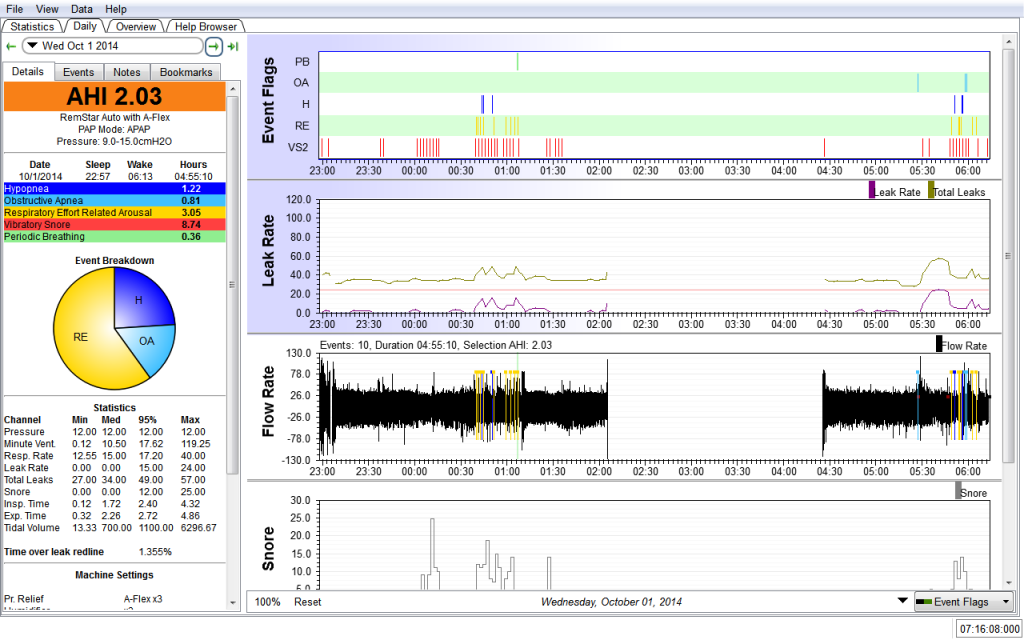Viewport: 1024px width, 640px height.
Task: Open the View menu
Action: [47, 9]
